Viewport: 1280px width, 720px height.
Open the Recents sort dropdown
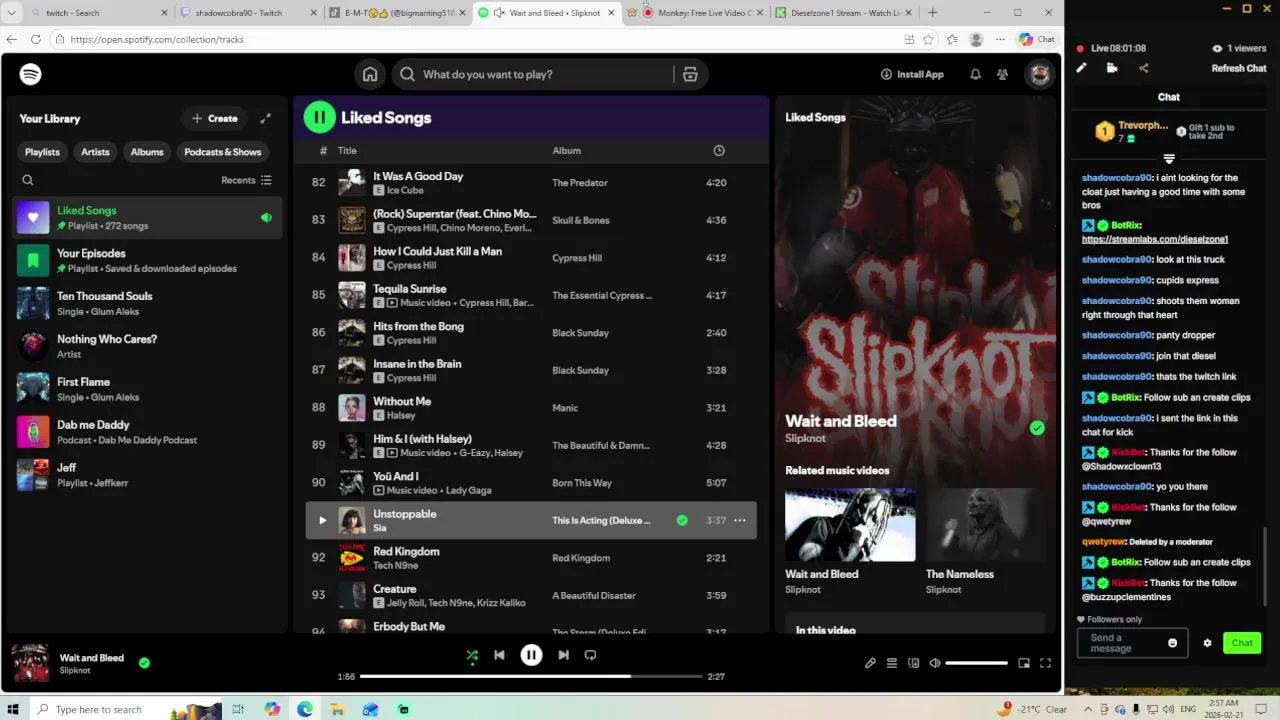[246, 180]
